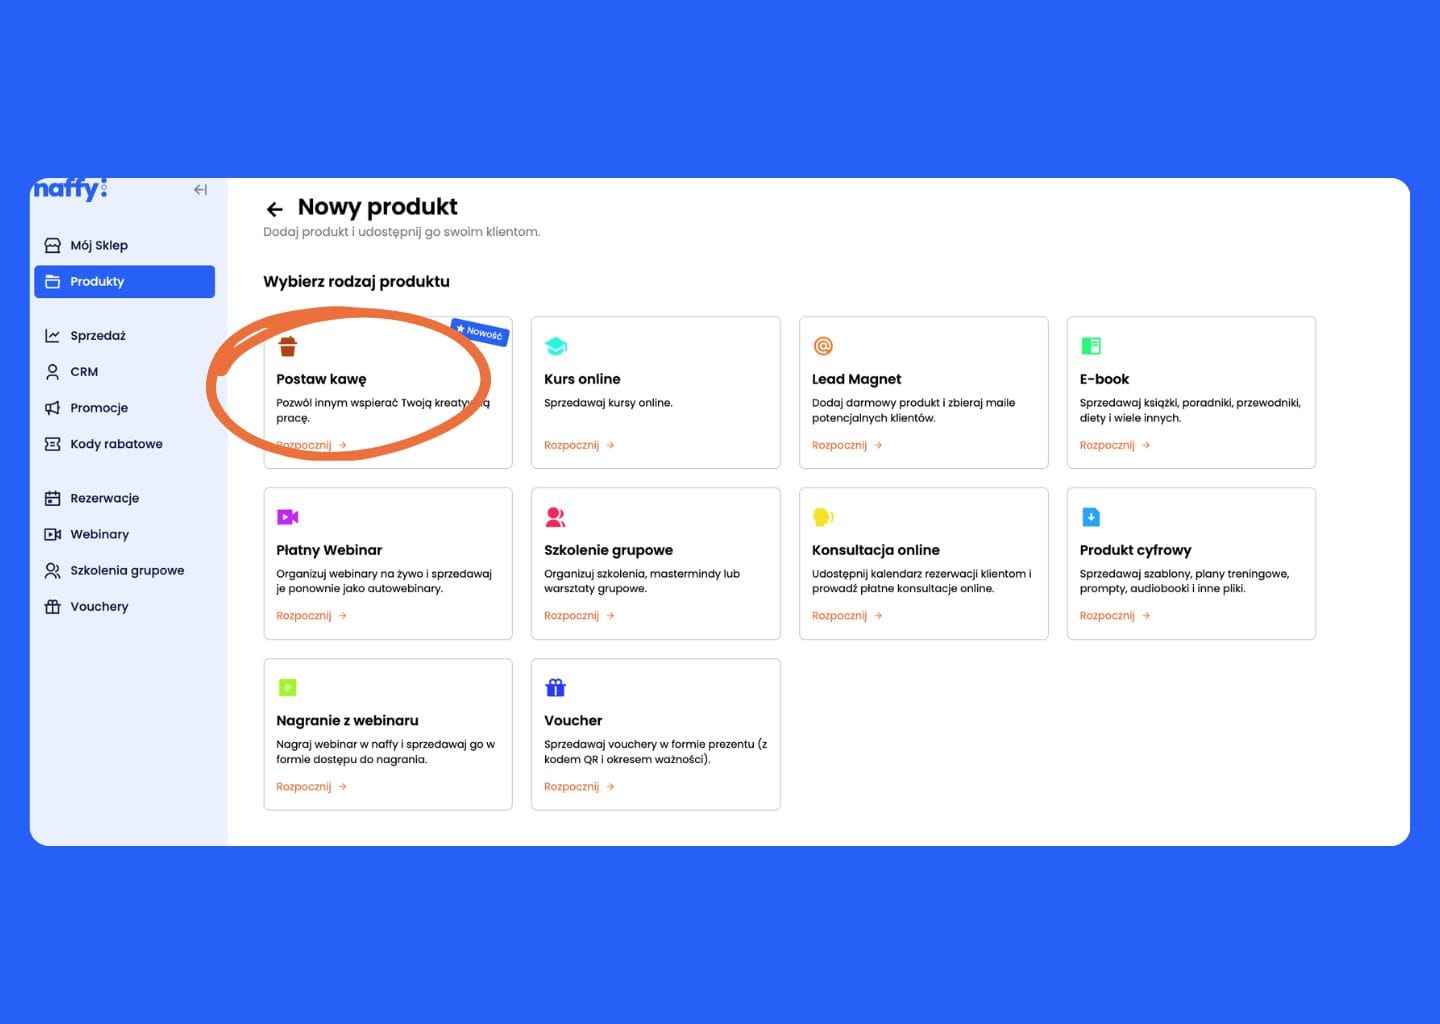Click the Rezerwacje calendar icon
Image resolution: width=1440 pixels, height=1024 pixels.
(x=53, y=498)
